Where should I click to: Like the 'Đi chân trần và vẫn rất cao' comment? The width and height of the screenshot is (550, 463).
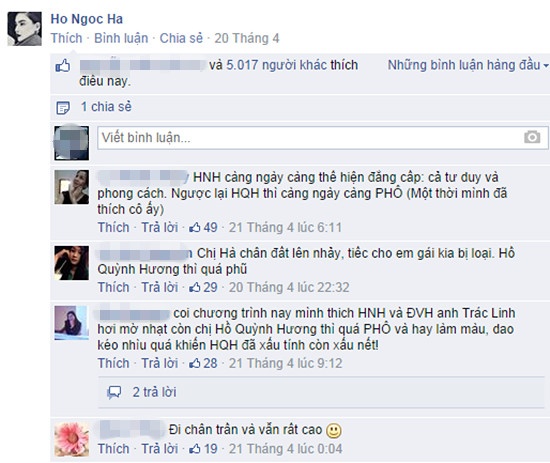pos(113,449)
